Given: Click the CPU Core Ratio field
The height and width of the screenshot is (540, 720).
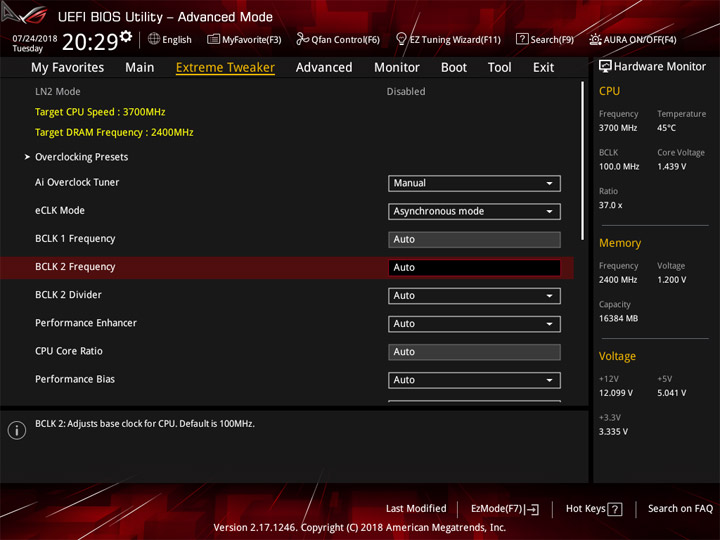Looking at the screenshot, I should [x=474, y=352].
